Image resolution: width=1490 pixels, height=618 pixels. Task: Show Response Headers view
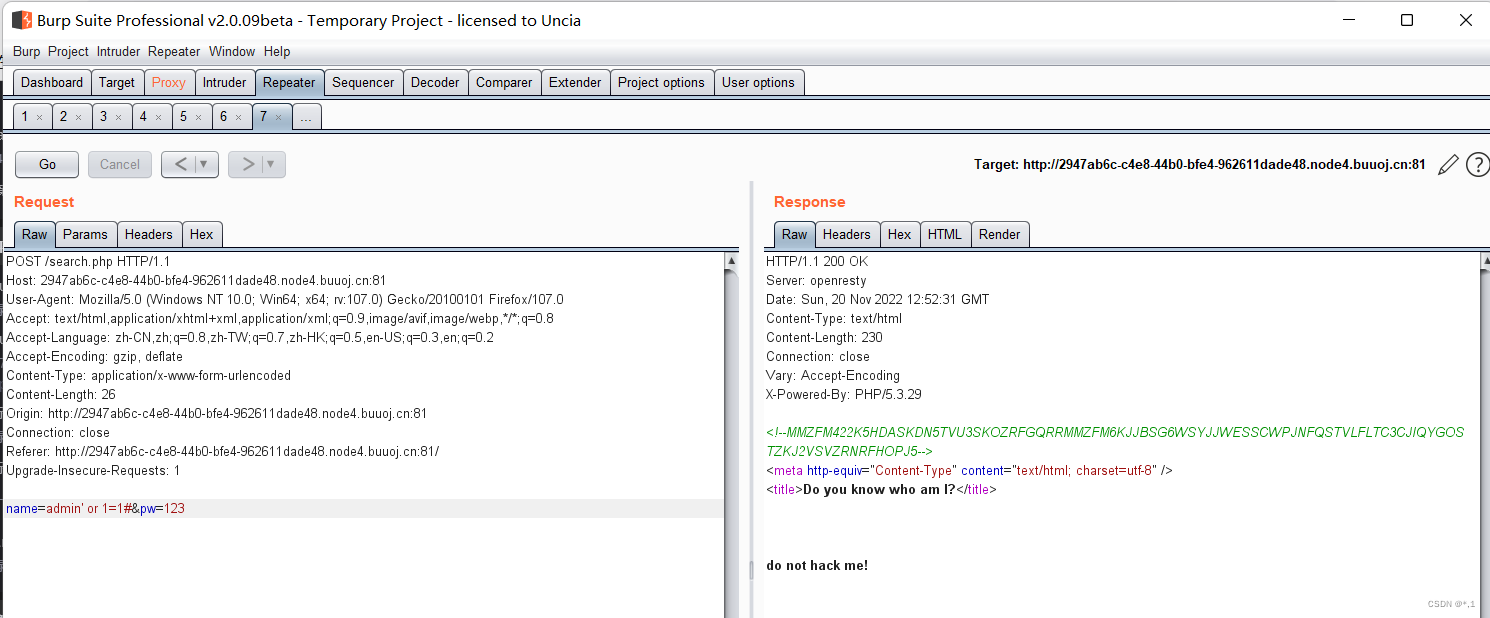pyautogui.click(x=847, y=234)
